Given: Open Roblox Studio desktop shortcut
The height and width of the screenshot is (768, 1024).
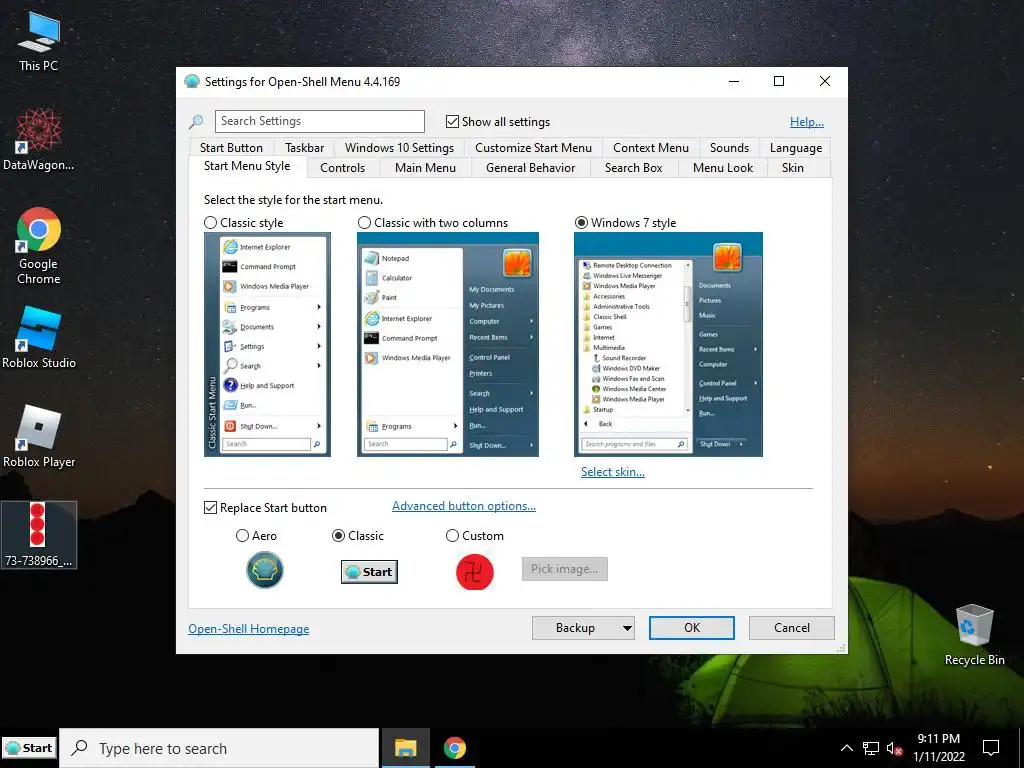Looking at the screenshot, I should tap(39, 338).
